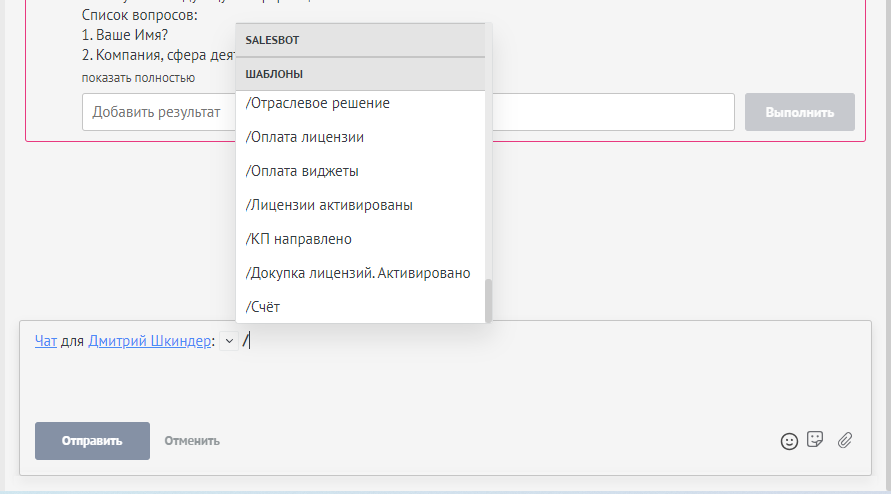Pick the /Лицензии активированы template
Image resolution: width=891 pixels, height=494 pixels.
[329, 205]
